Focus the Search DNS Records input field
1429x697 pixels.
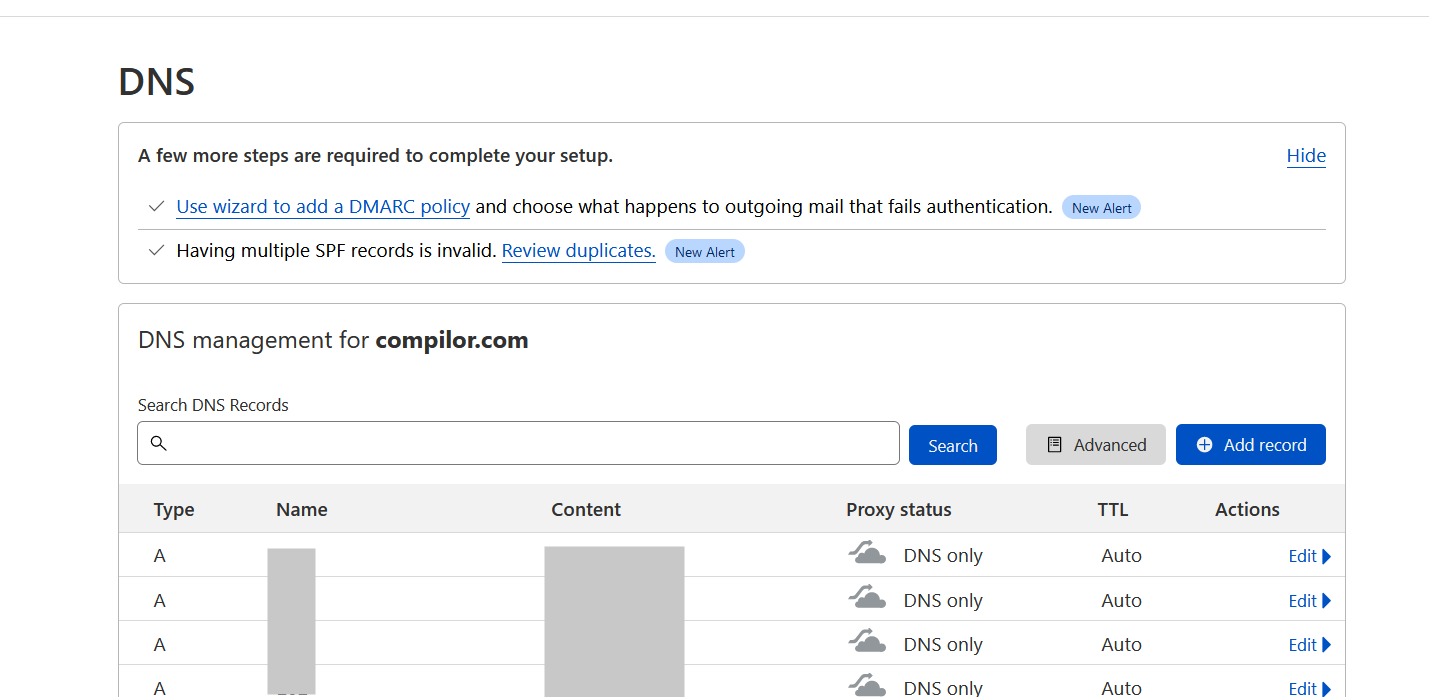[530, 443]
